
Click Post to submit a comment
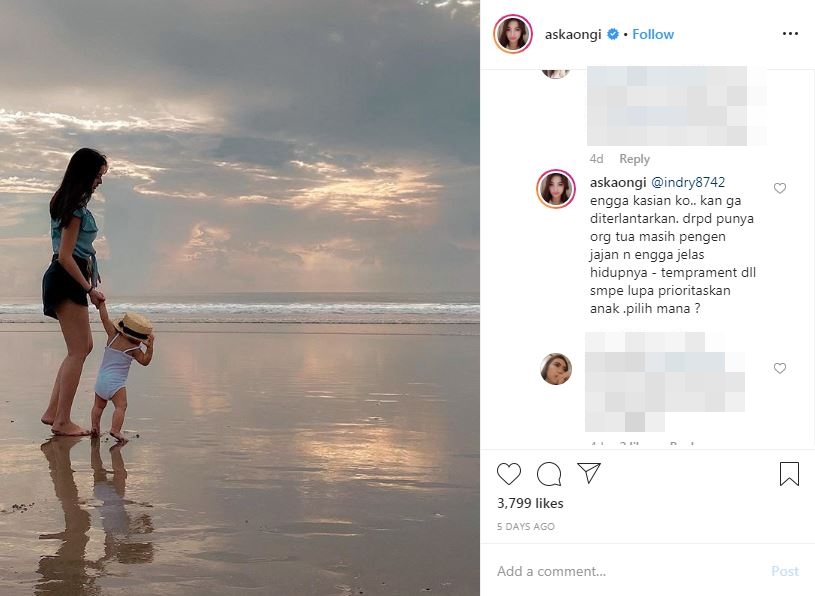tap(783, 571)
